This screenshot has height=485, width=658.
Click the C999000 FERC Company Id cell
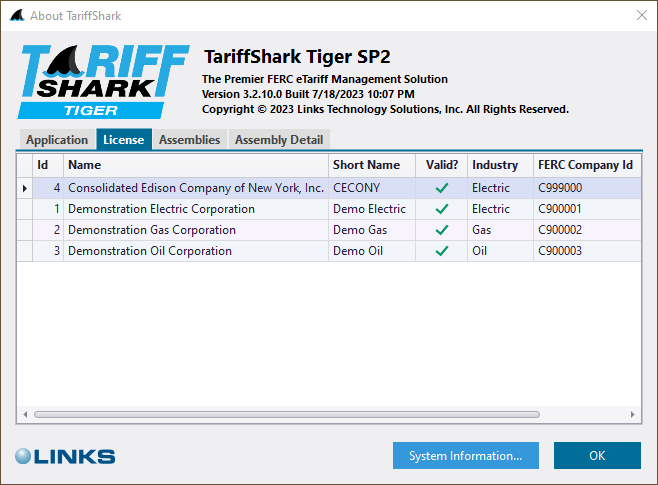(587, 188)
